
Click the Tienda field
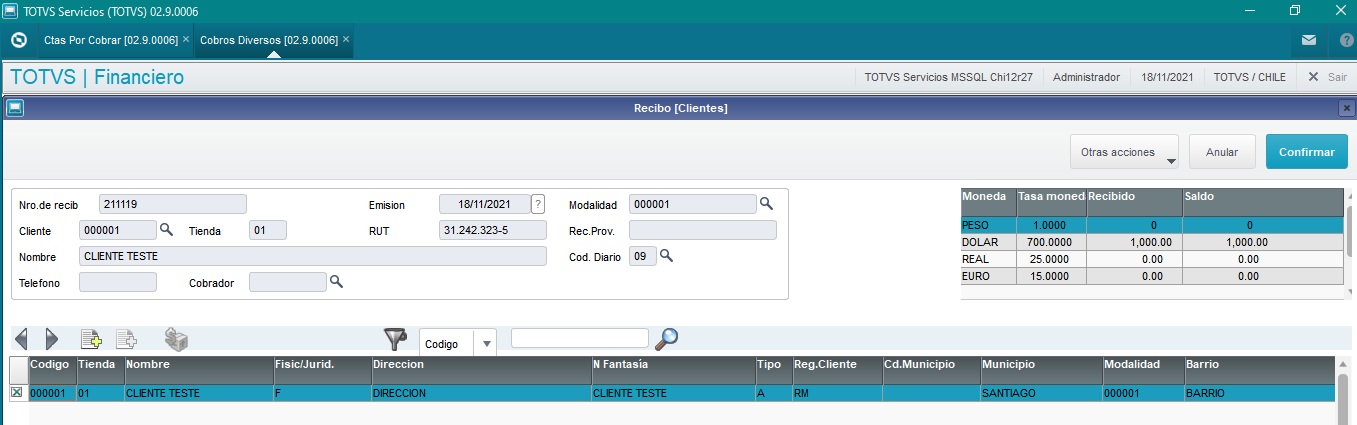pos(268,230)
